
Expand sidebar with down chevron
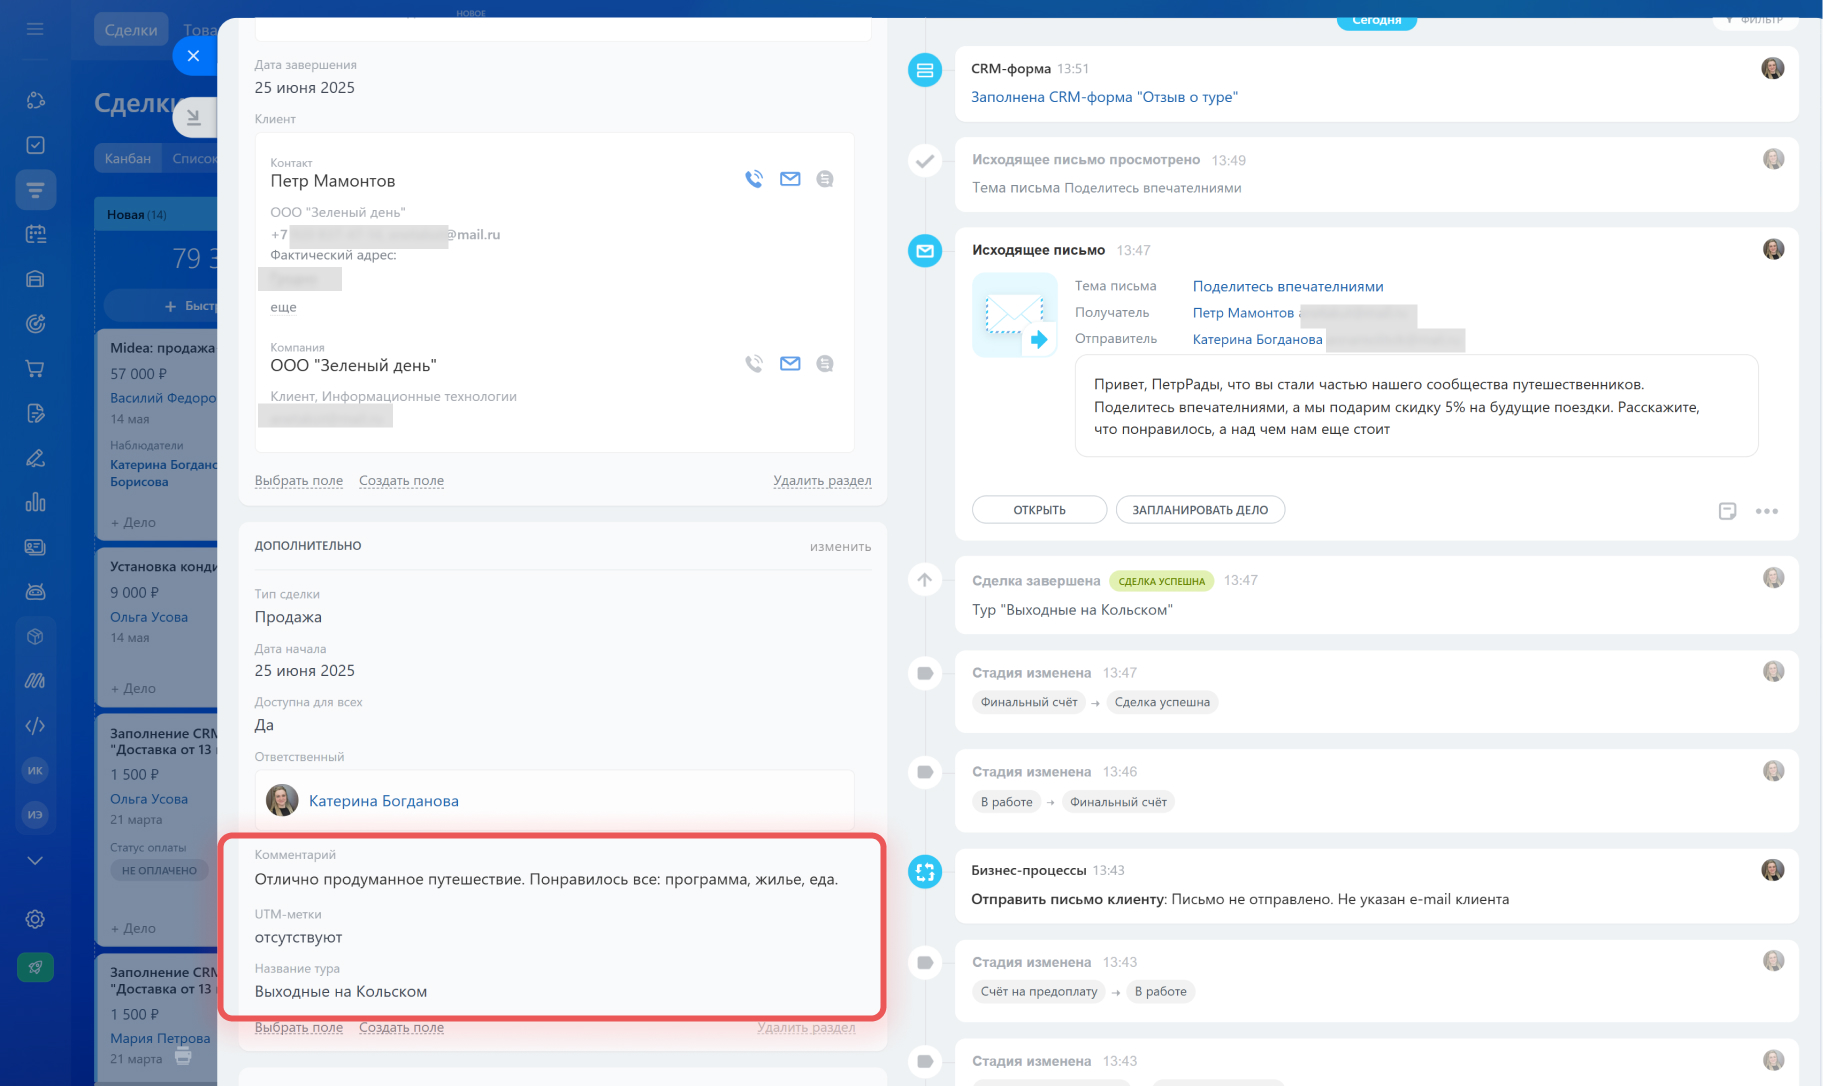[35, 860]
